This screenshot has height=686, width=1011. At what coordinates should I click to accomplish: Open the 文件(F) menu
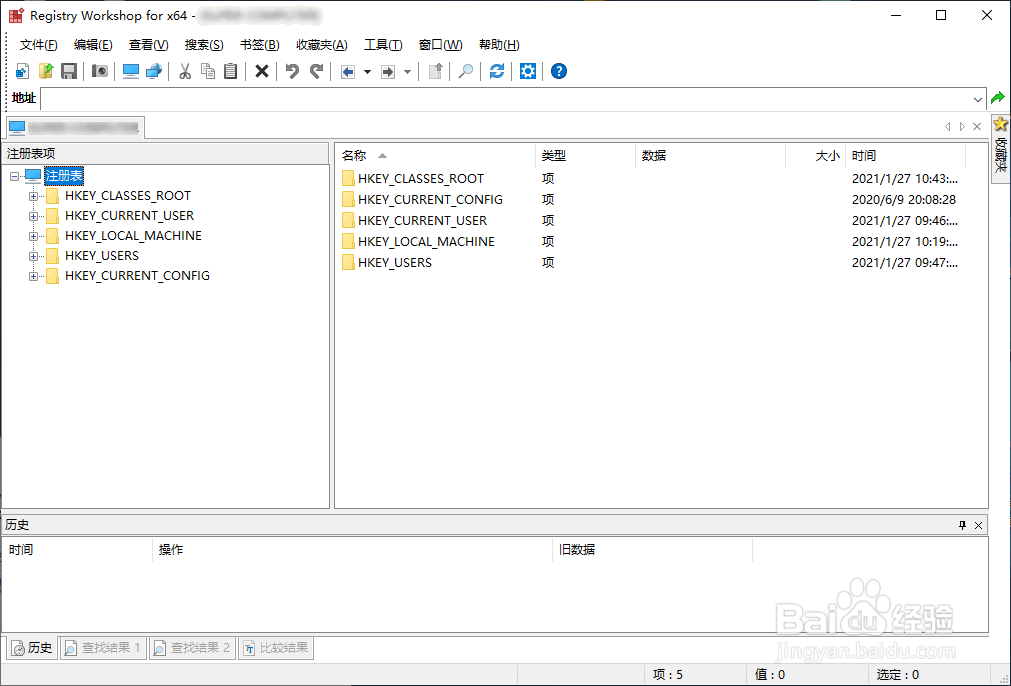(39, 44)
